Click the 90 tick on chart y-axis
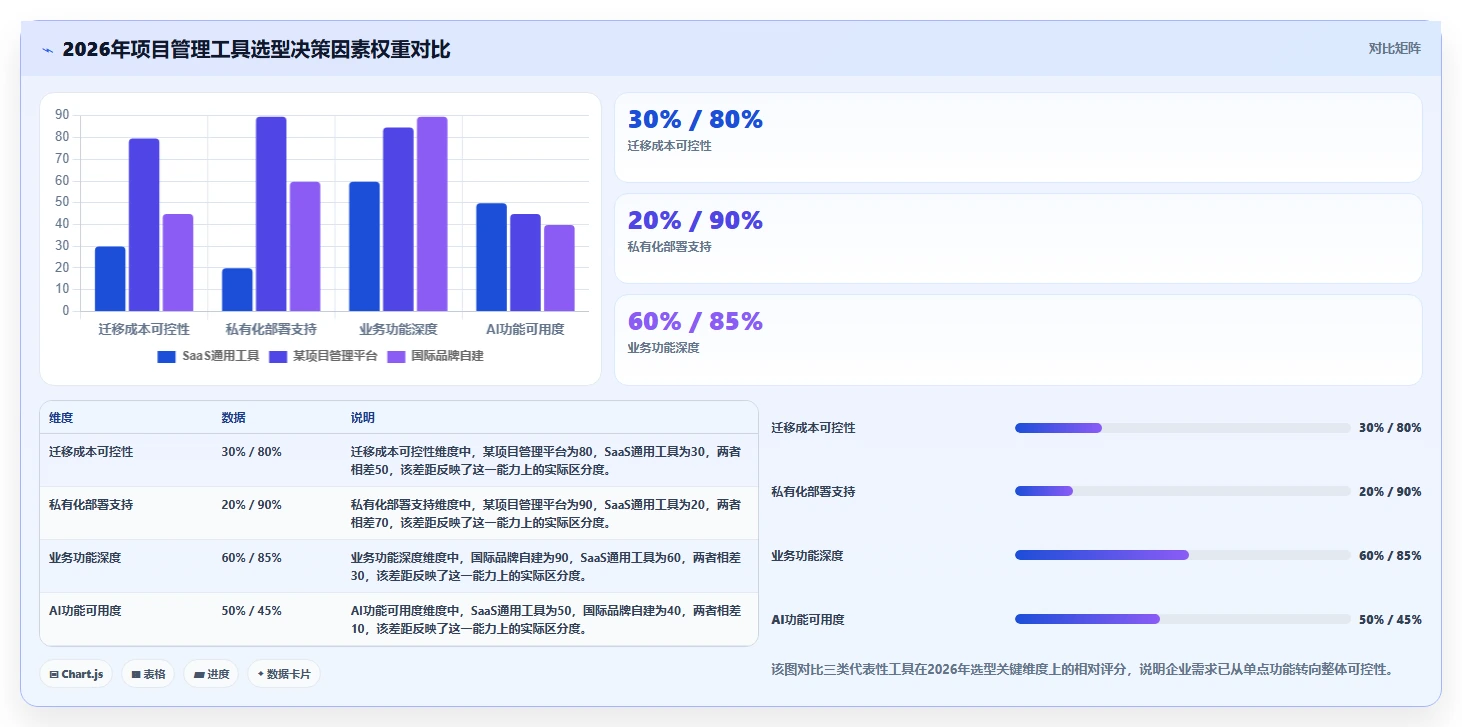The image size is (1462, 727). click(x=62, y=115)
